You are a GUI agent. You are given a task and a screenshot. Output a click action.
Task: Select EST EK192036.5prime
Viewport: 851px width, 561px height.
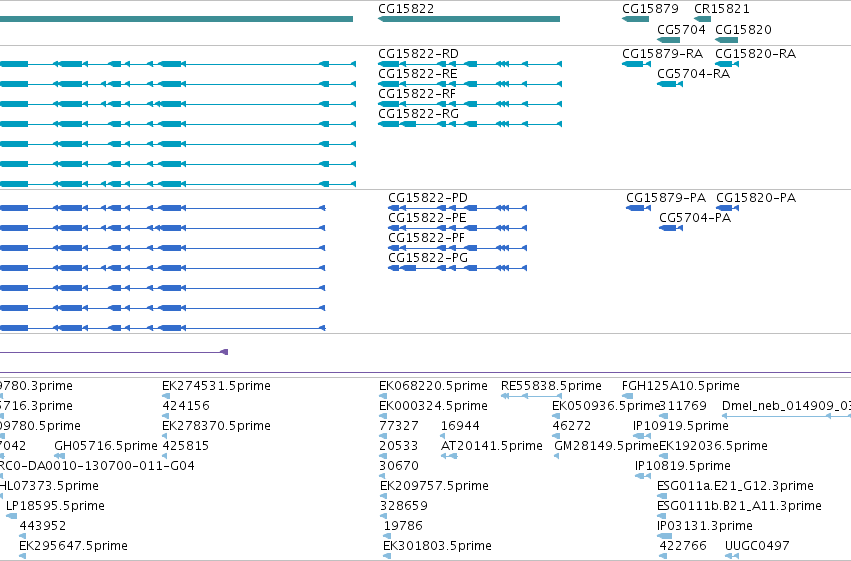click(713, 446)
